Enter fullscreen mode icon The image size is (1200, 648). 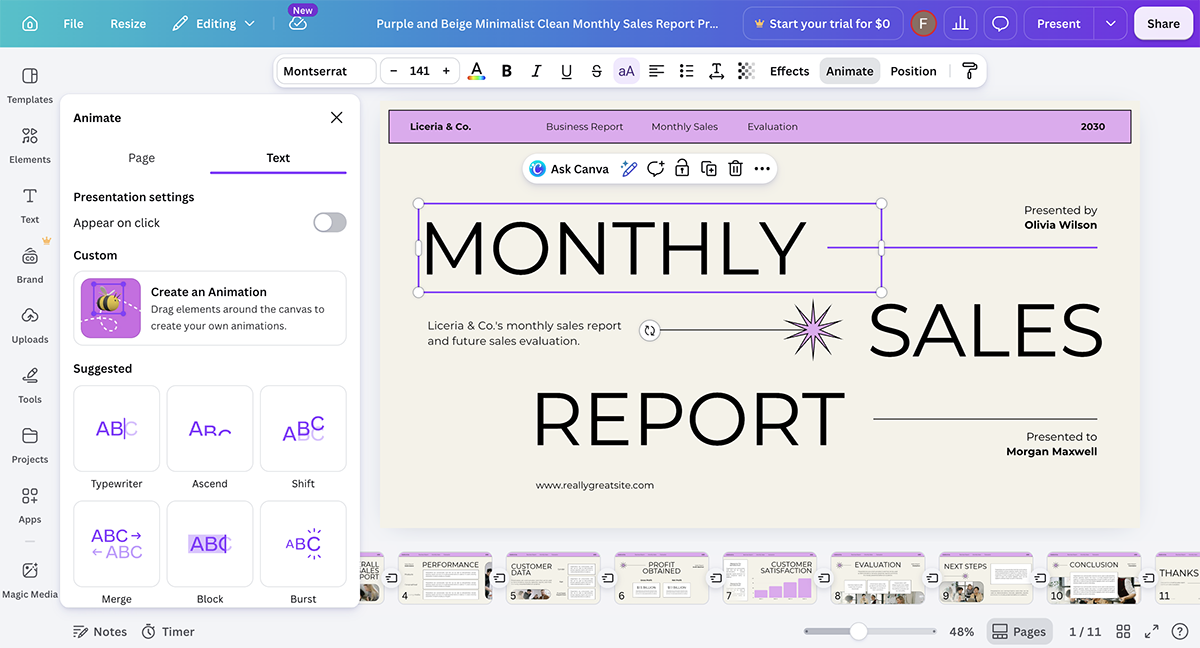coord(1152,632)
